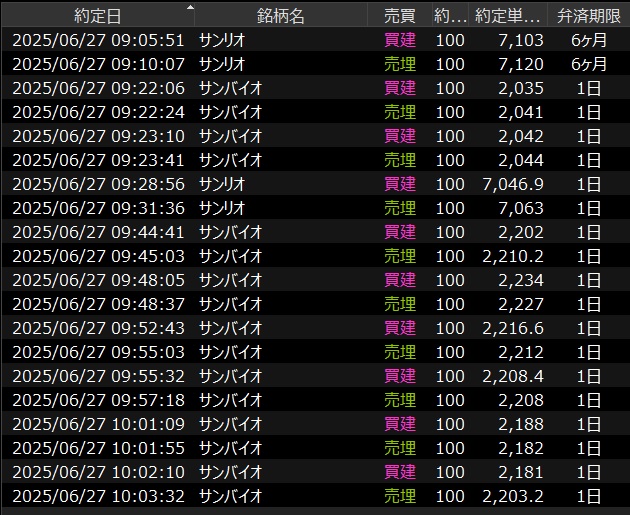Select the 09:45:03 timestamp cell
This screenshot has height=515, width=630.
point(98,256)
